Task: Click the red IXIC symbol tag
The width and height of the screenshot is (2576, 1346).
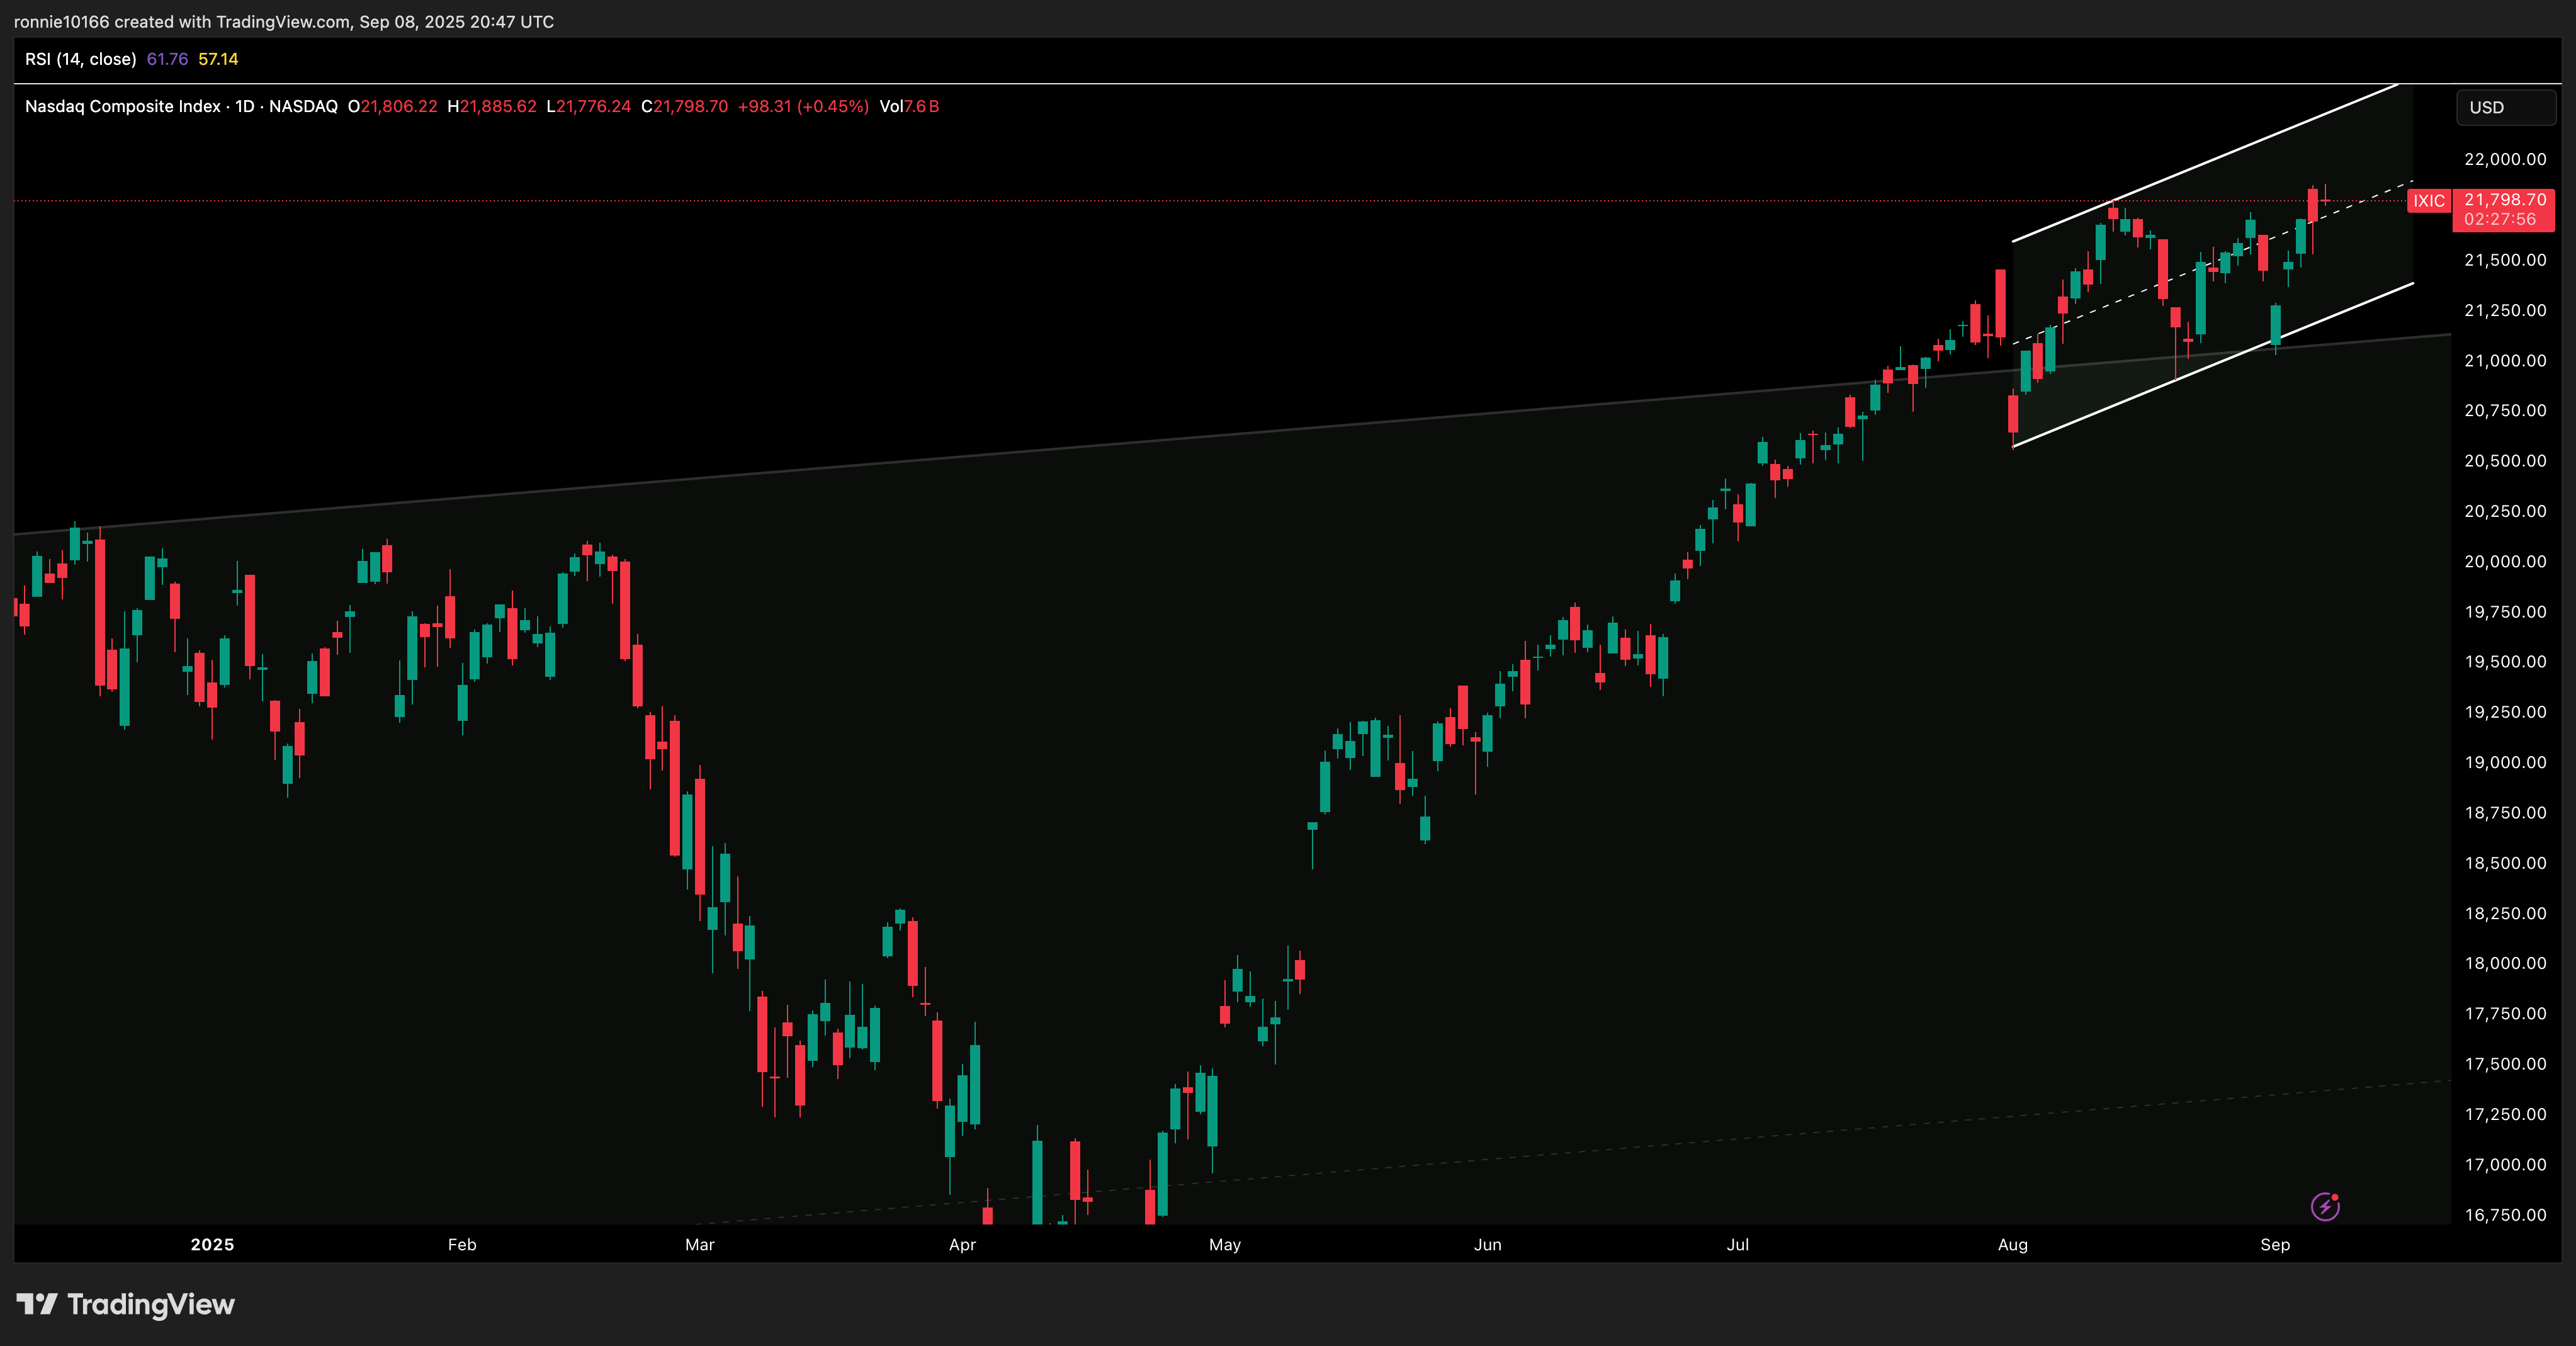Action: coord(2428,201)
